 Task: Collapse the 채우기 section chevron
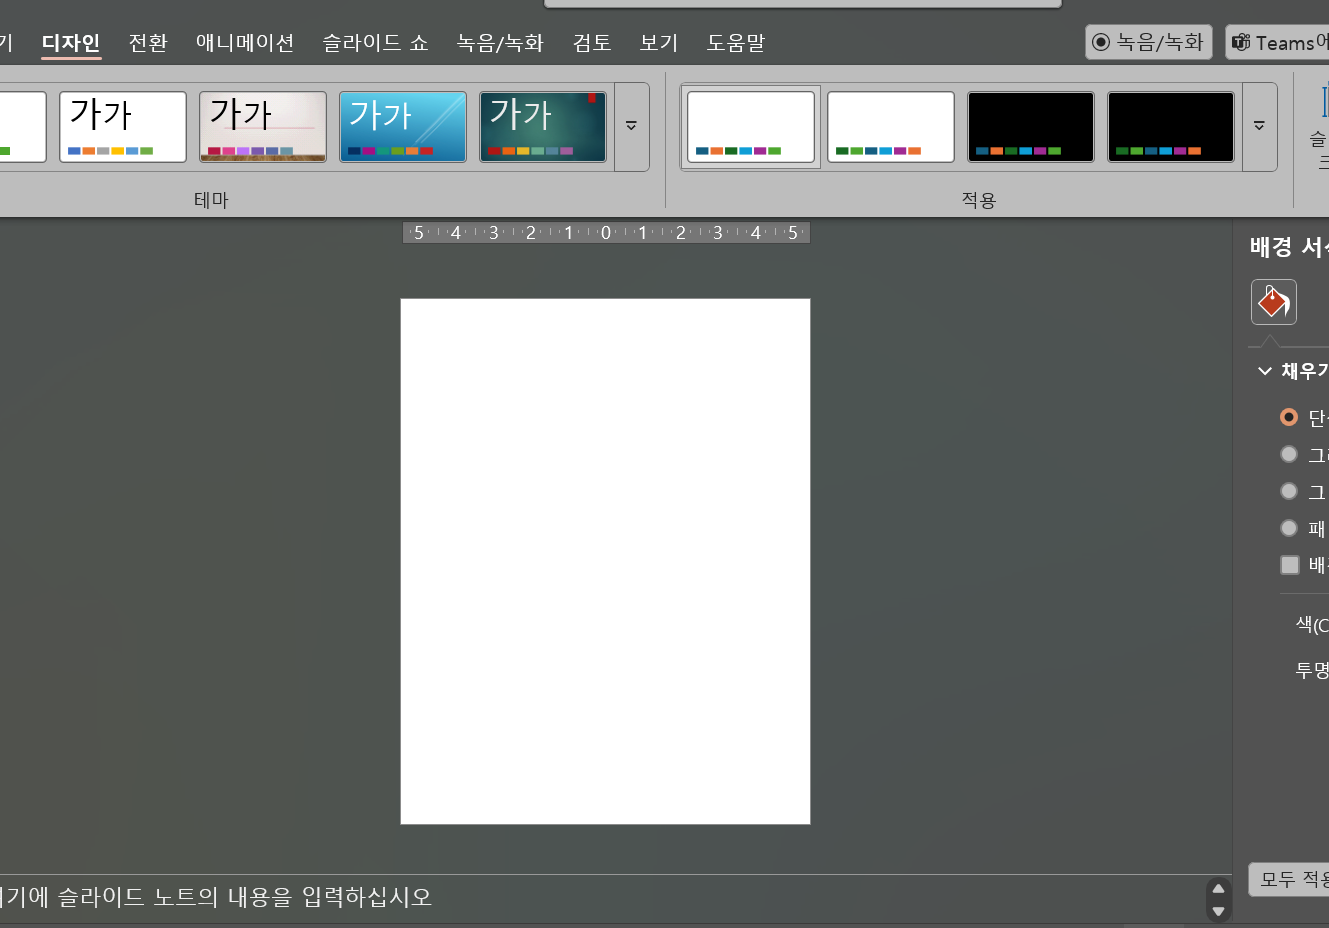pos(1265,371)
